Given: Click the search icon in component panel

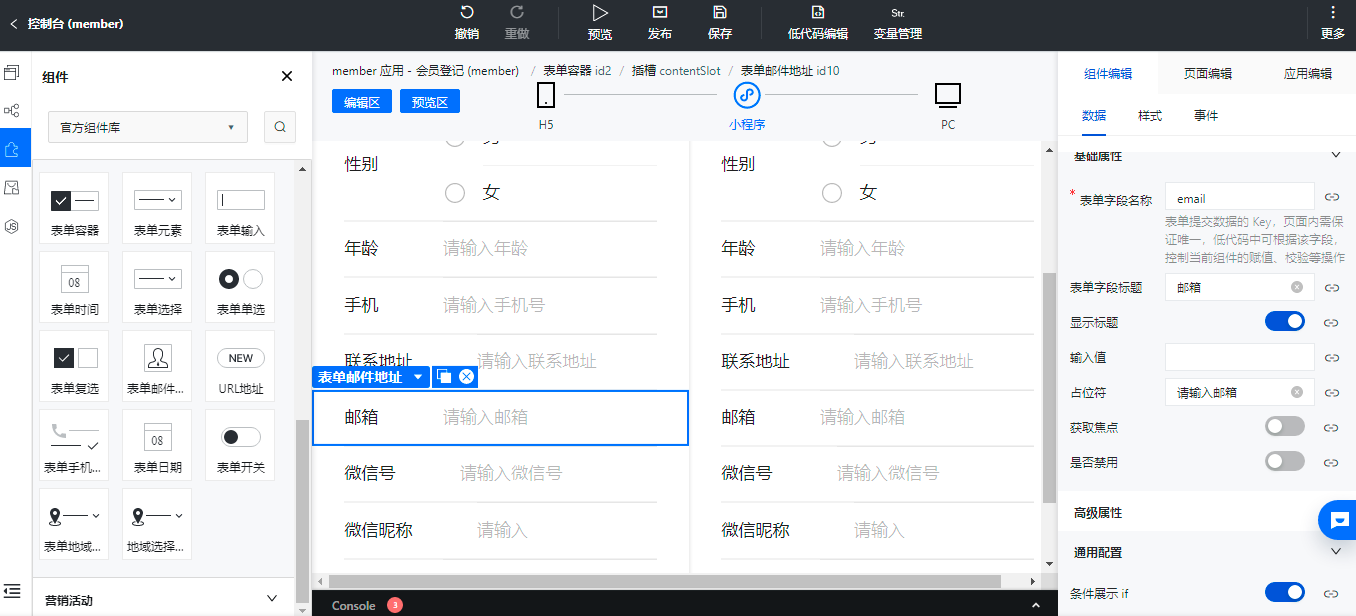Looking at the screenshot, I should click(280, 127).
